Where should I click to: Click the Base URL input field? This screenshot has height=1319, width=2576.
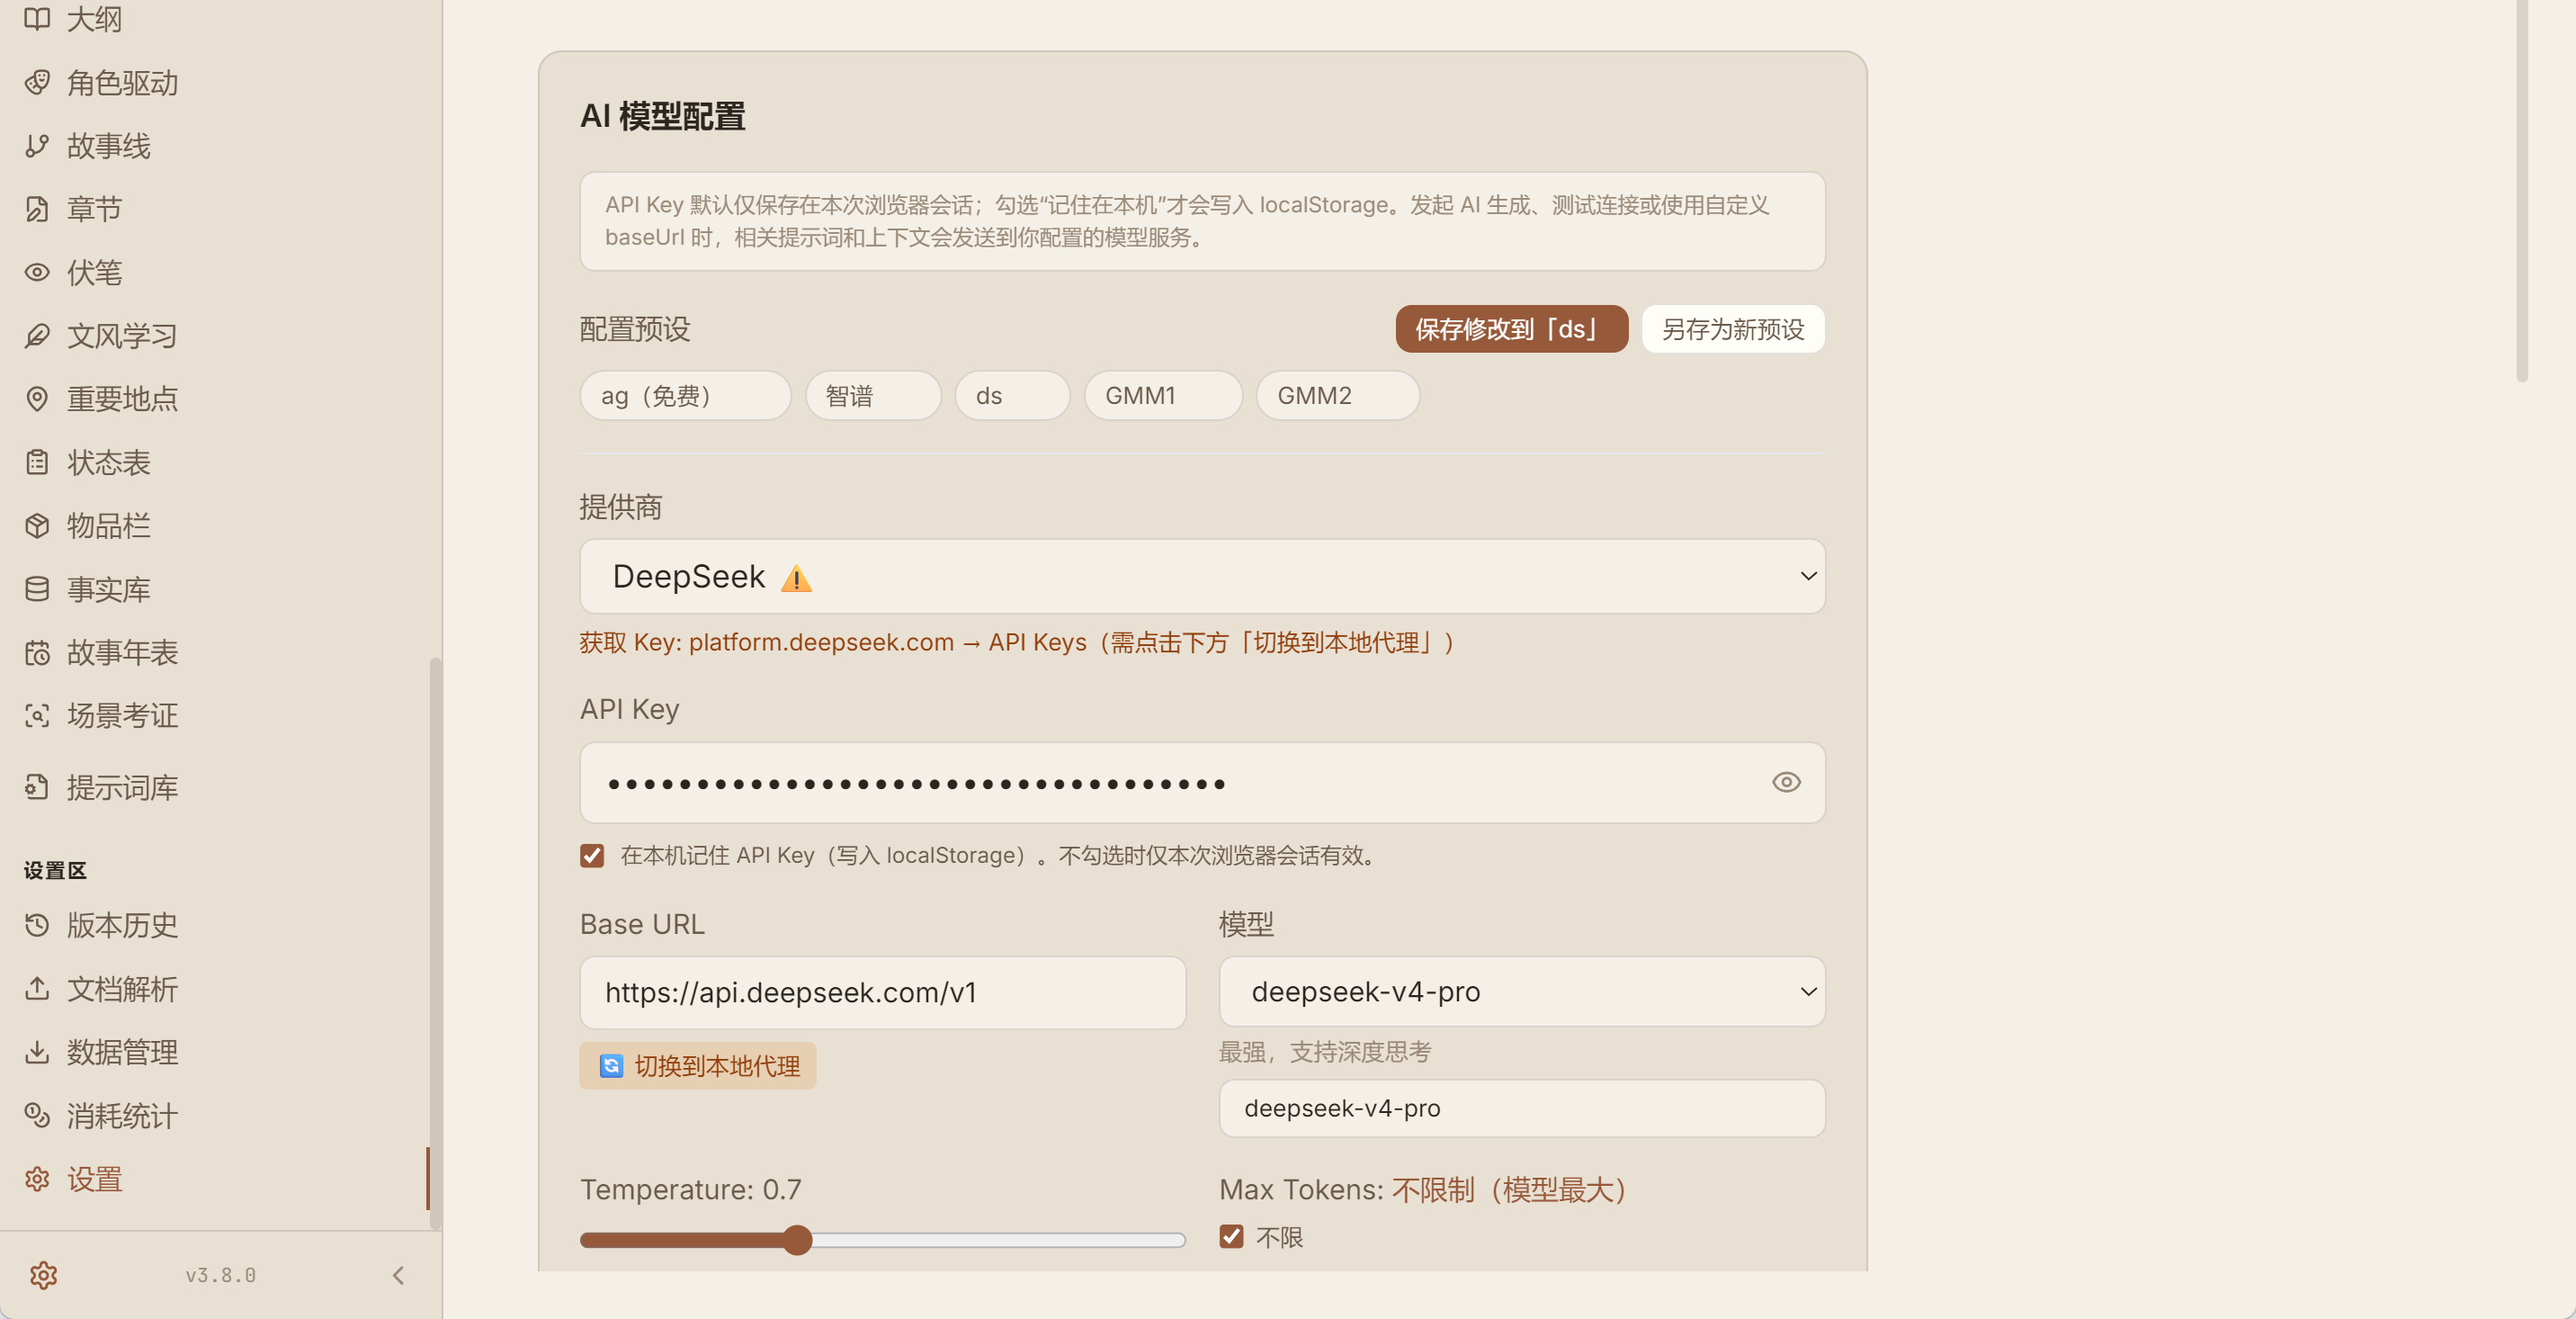click(882, 992)
